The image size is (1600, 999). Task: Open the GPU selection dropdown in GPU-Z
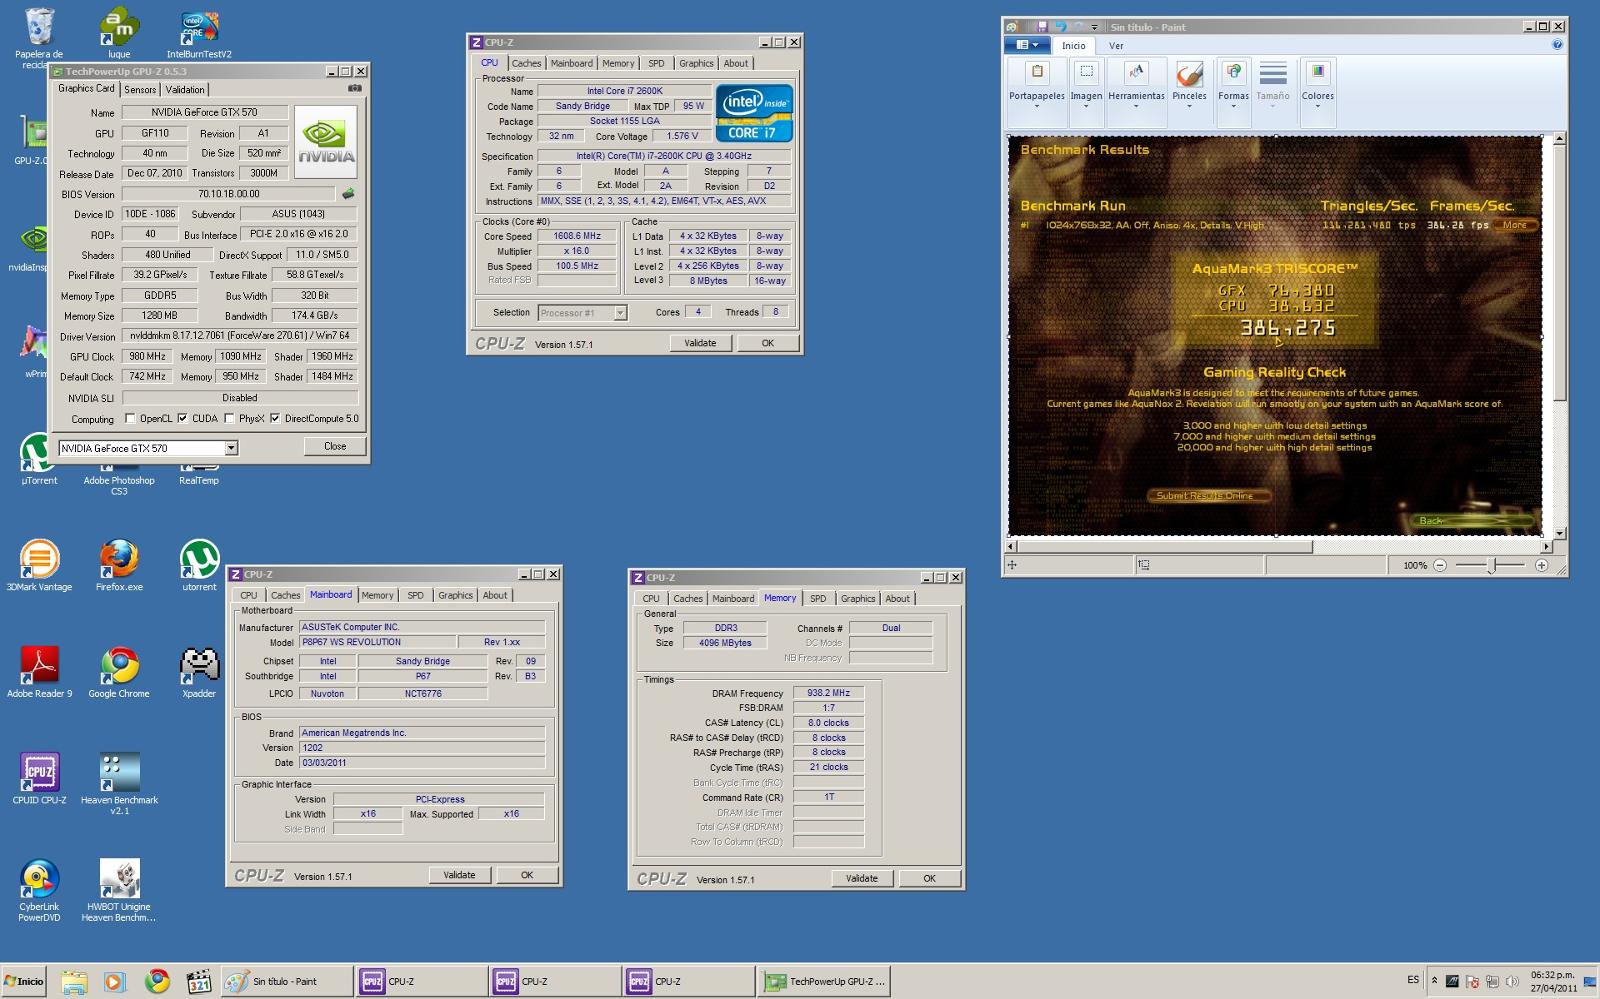click(231, 448)
